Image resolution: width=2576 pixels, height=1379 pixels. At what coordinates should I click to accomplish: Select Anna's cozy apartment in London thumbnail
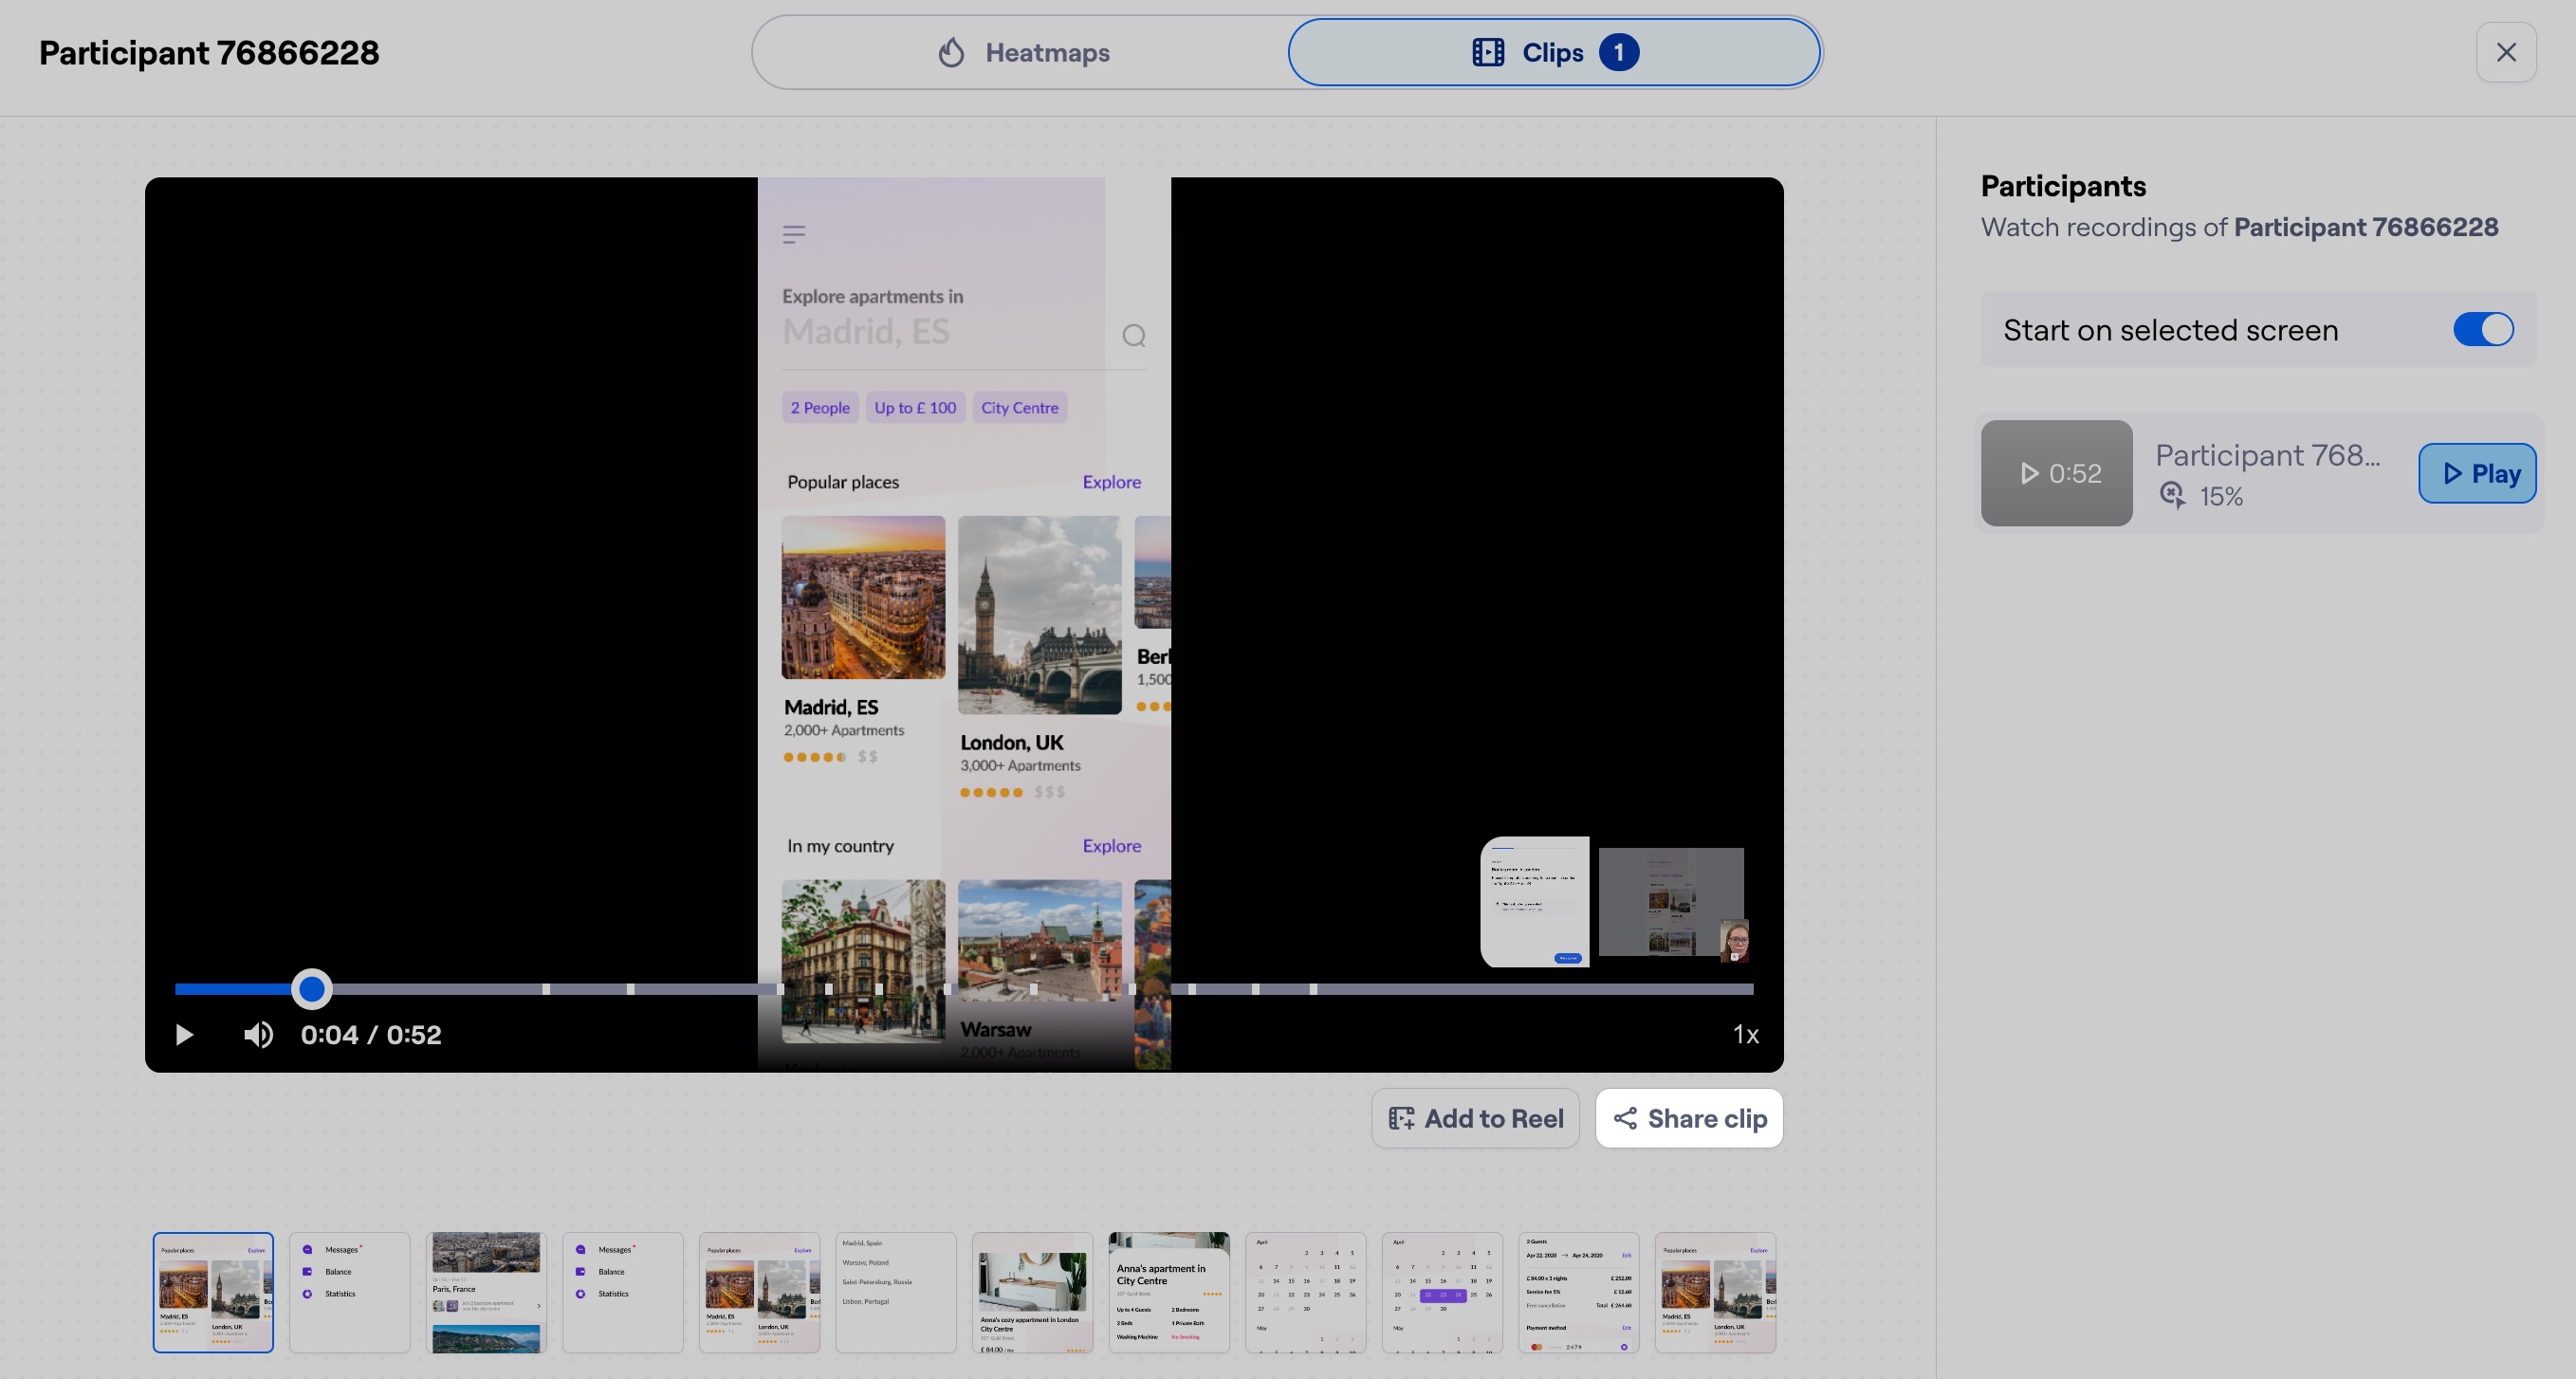(1032, 1292)
